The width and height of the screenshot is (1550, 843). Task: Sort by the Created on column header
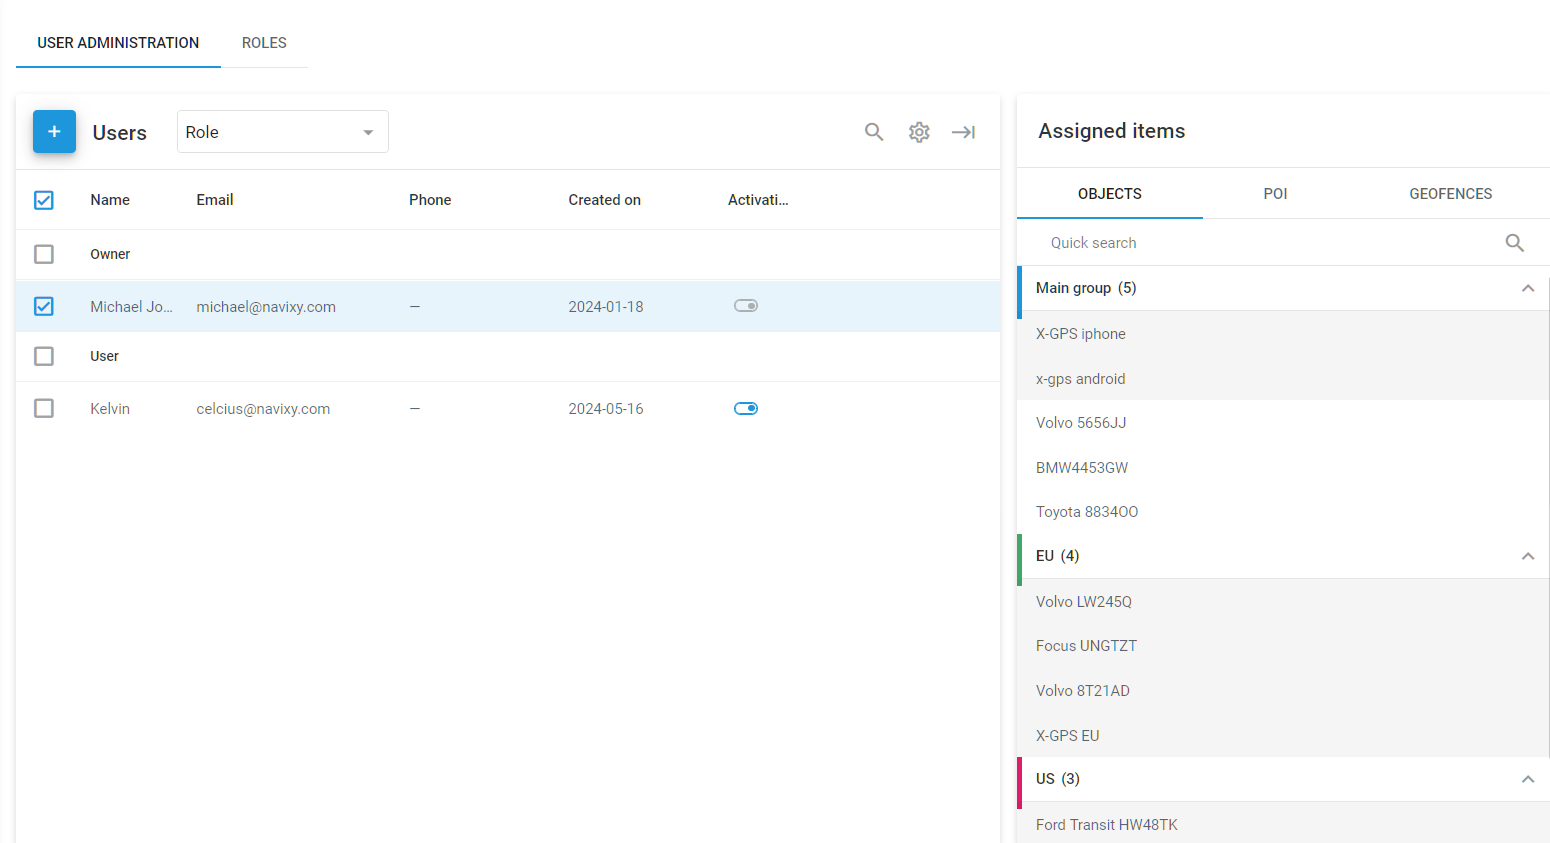click(605, 200)
